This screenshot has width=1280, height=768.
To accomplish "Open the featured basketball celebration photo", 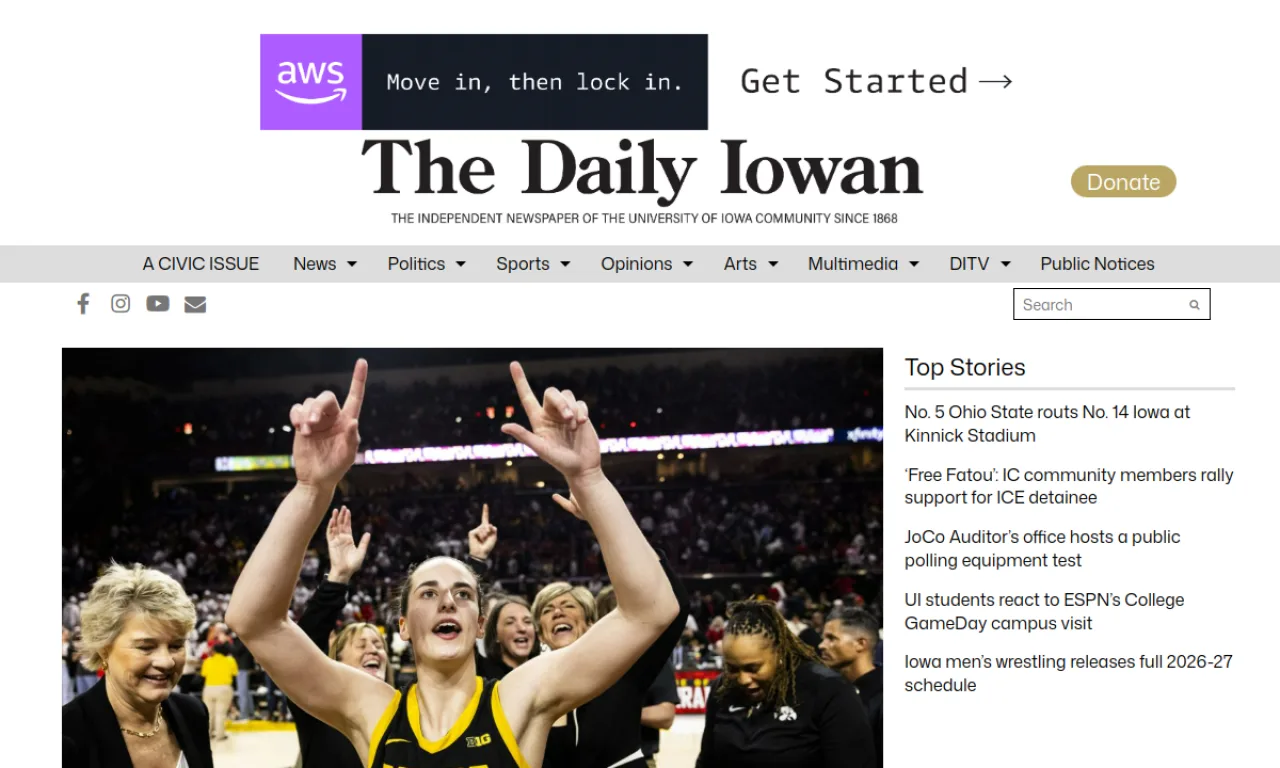I will click(x=472, y=558).
